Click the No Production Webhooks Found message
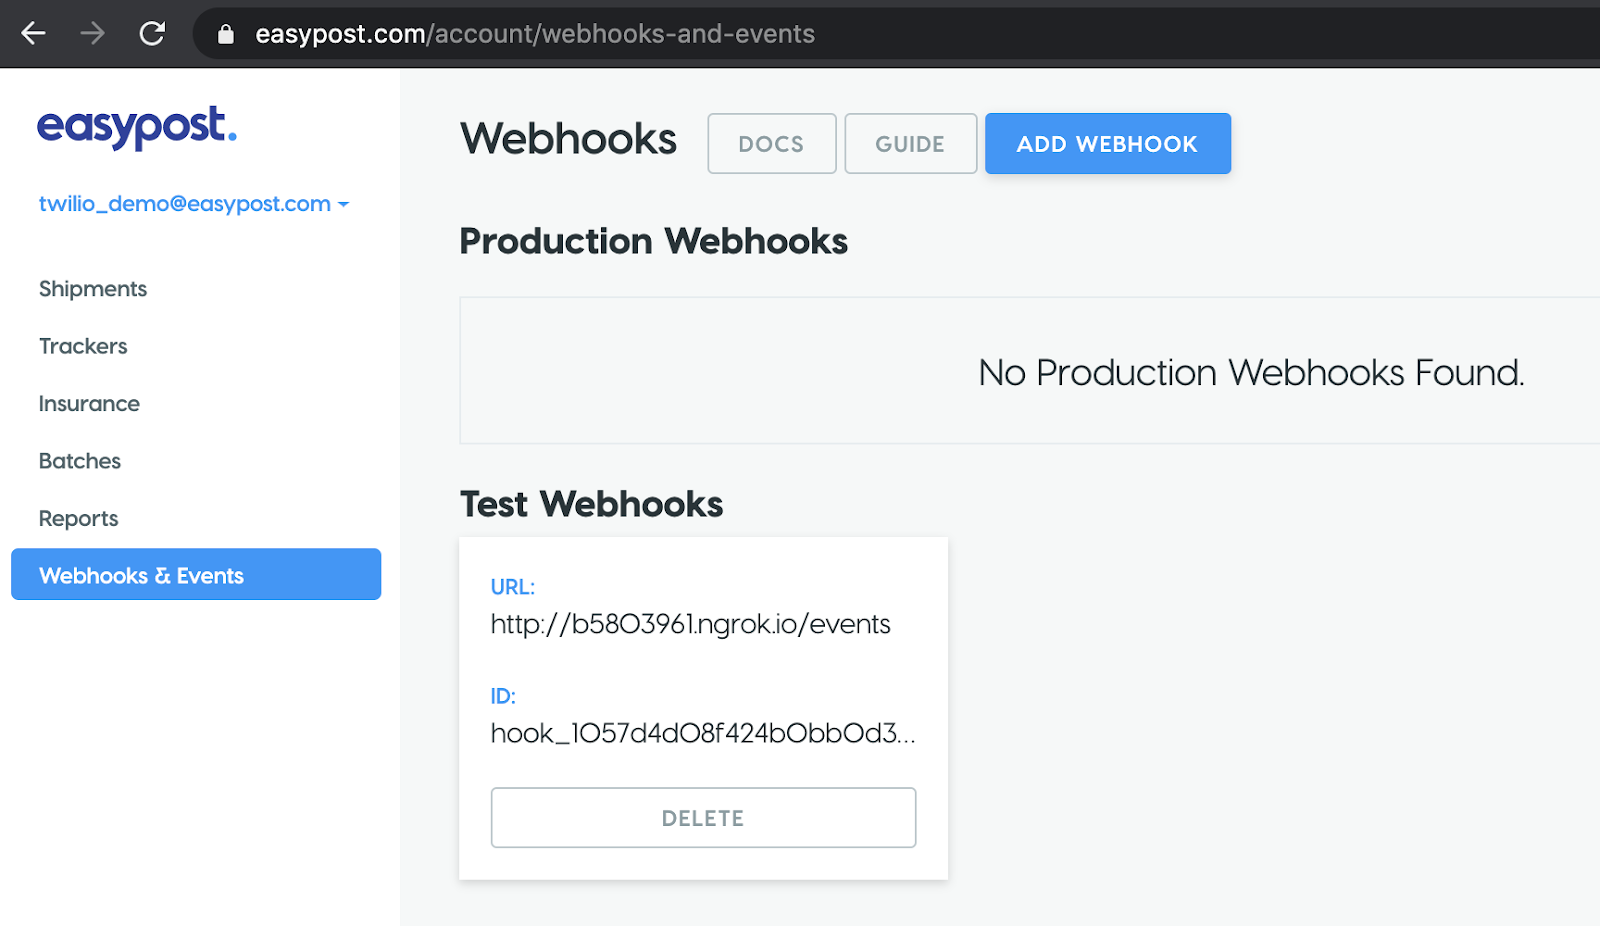Image resolution: width=1600 pixels, height=926 pixels. (x=1252, y=373)
